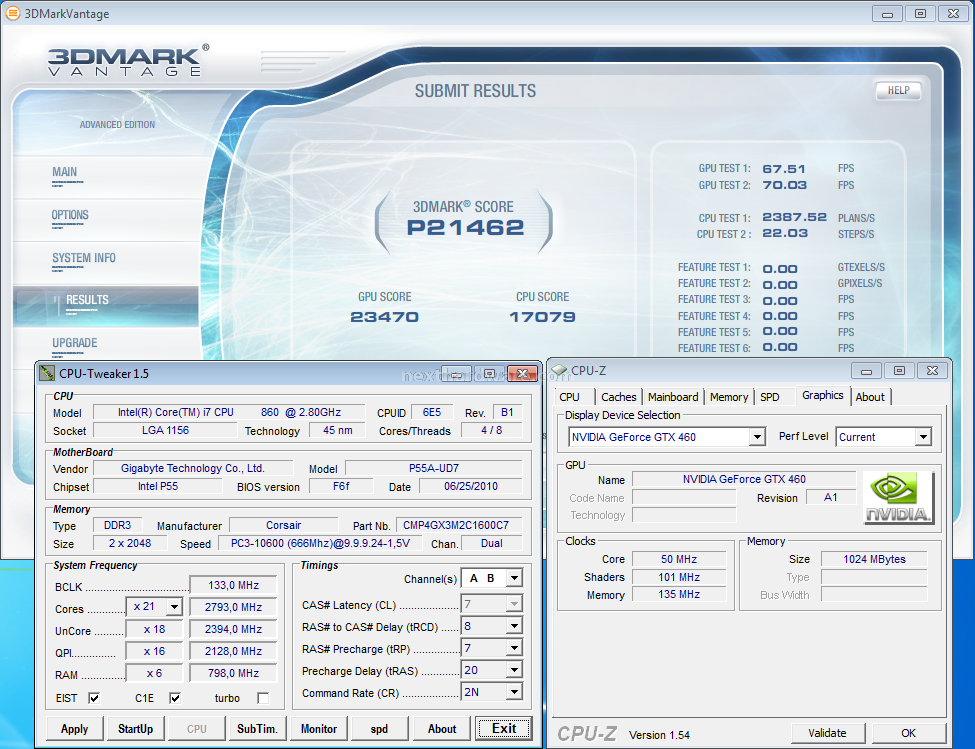
Task: Click the BCLK 133,0 MHz field
Action: (x=233, y=586)
